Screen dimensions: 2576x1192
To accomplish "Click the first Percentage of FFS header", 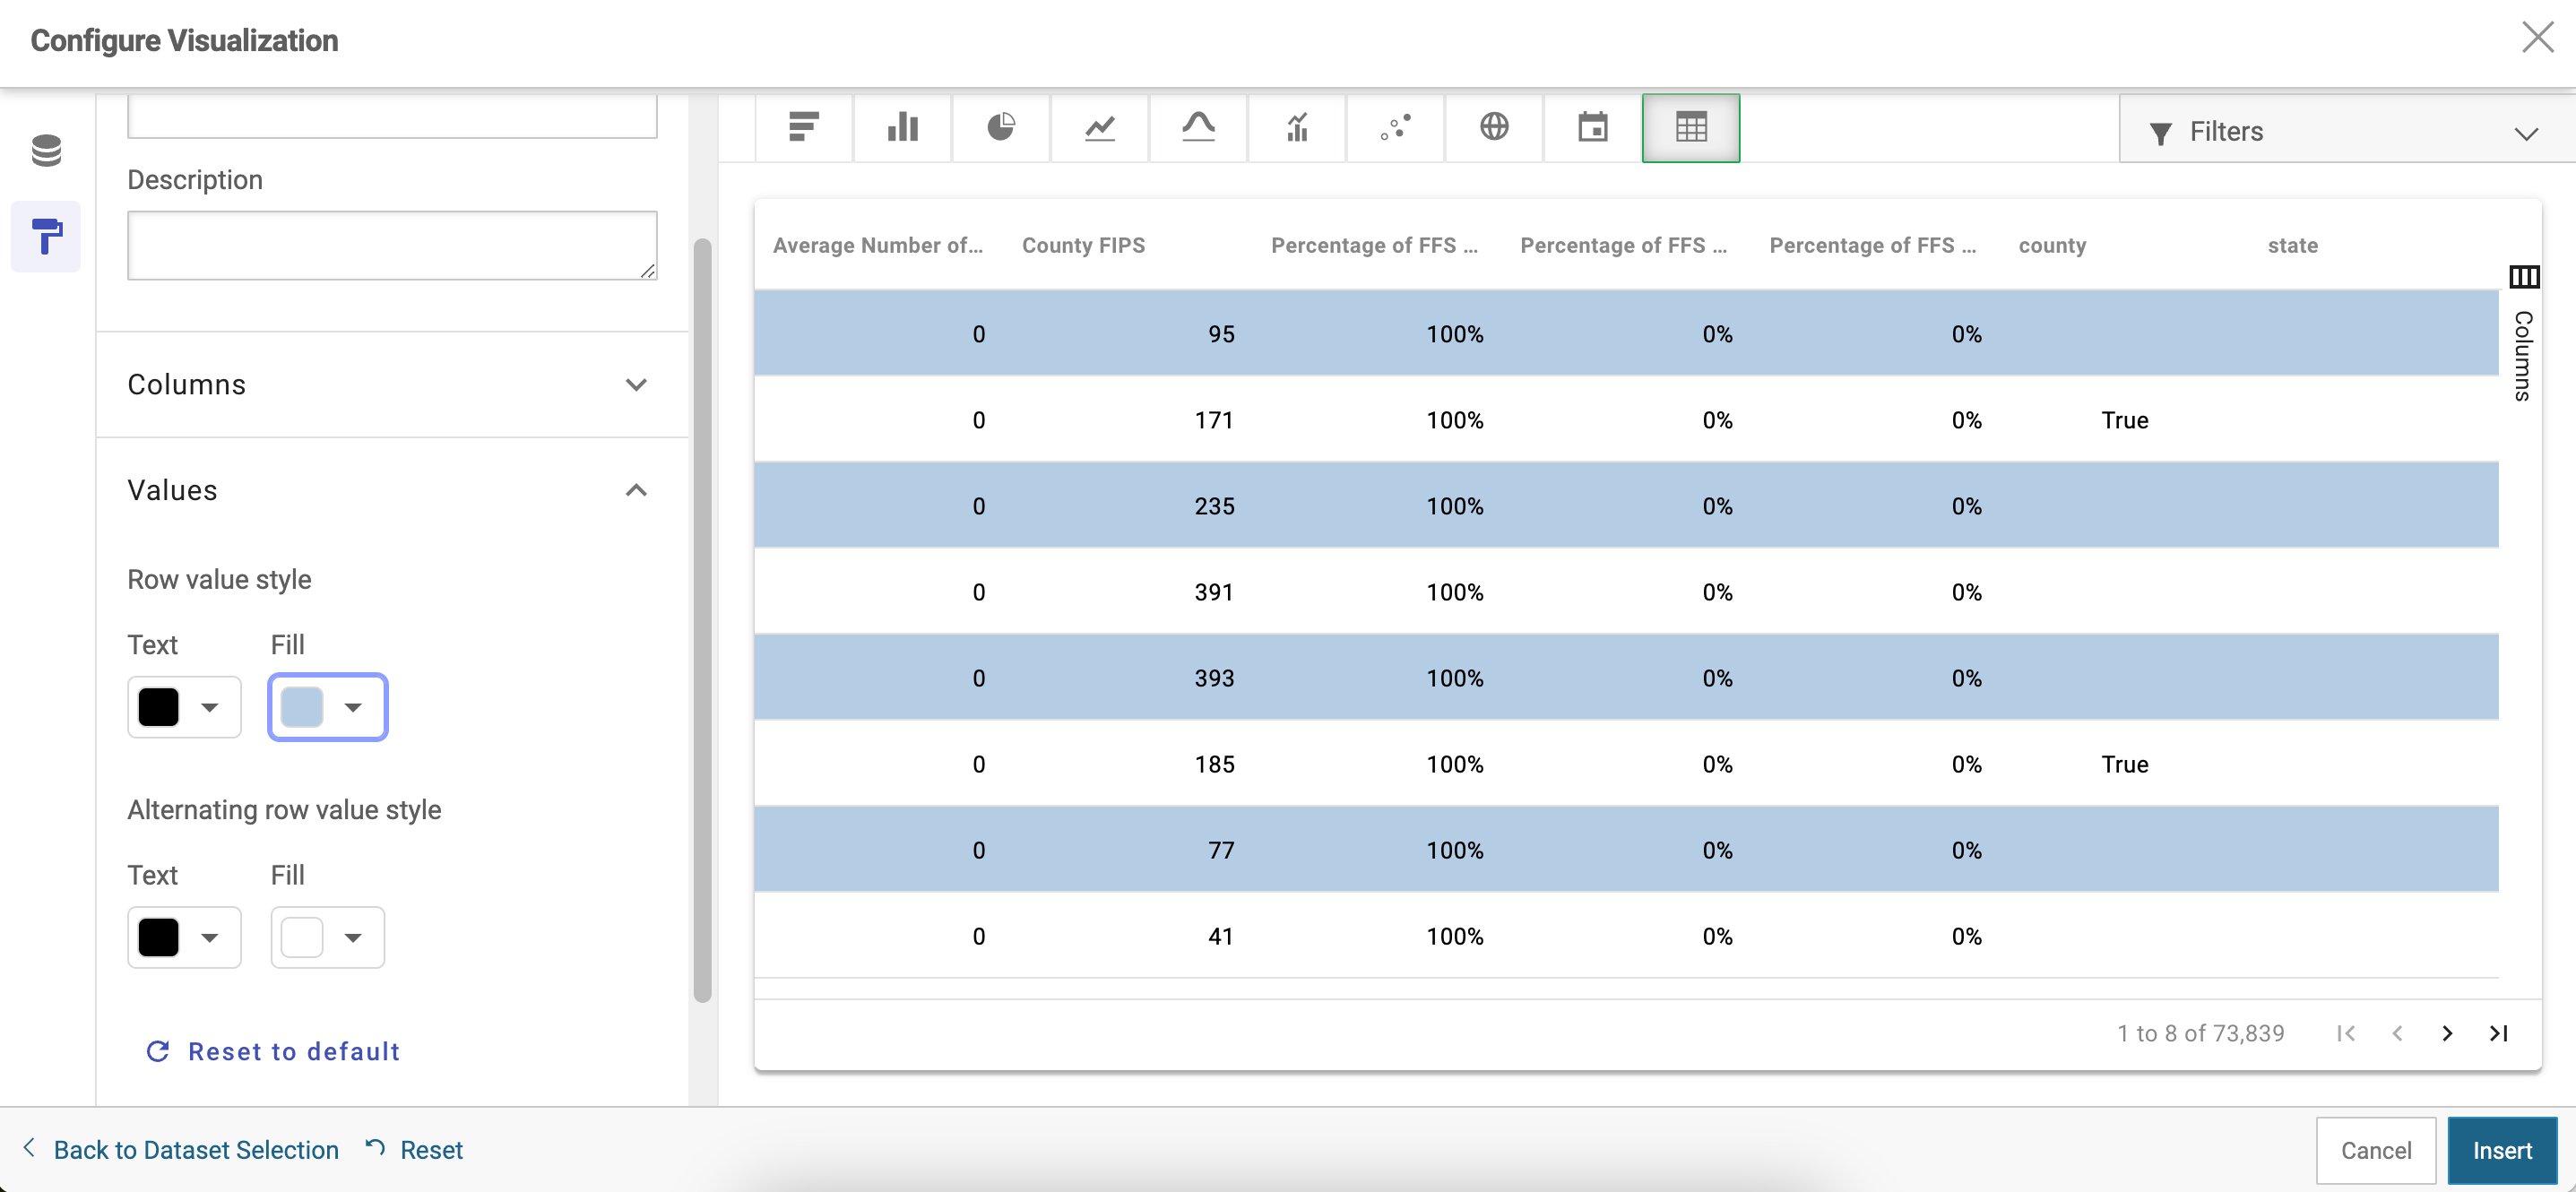I will click(x=1374, y=245).
